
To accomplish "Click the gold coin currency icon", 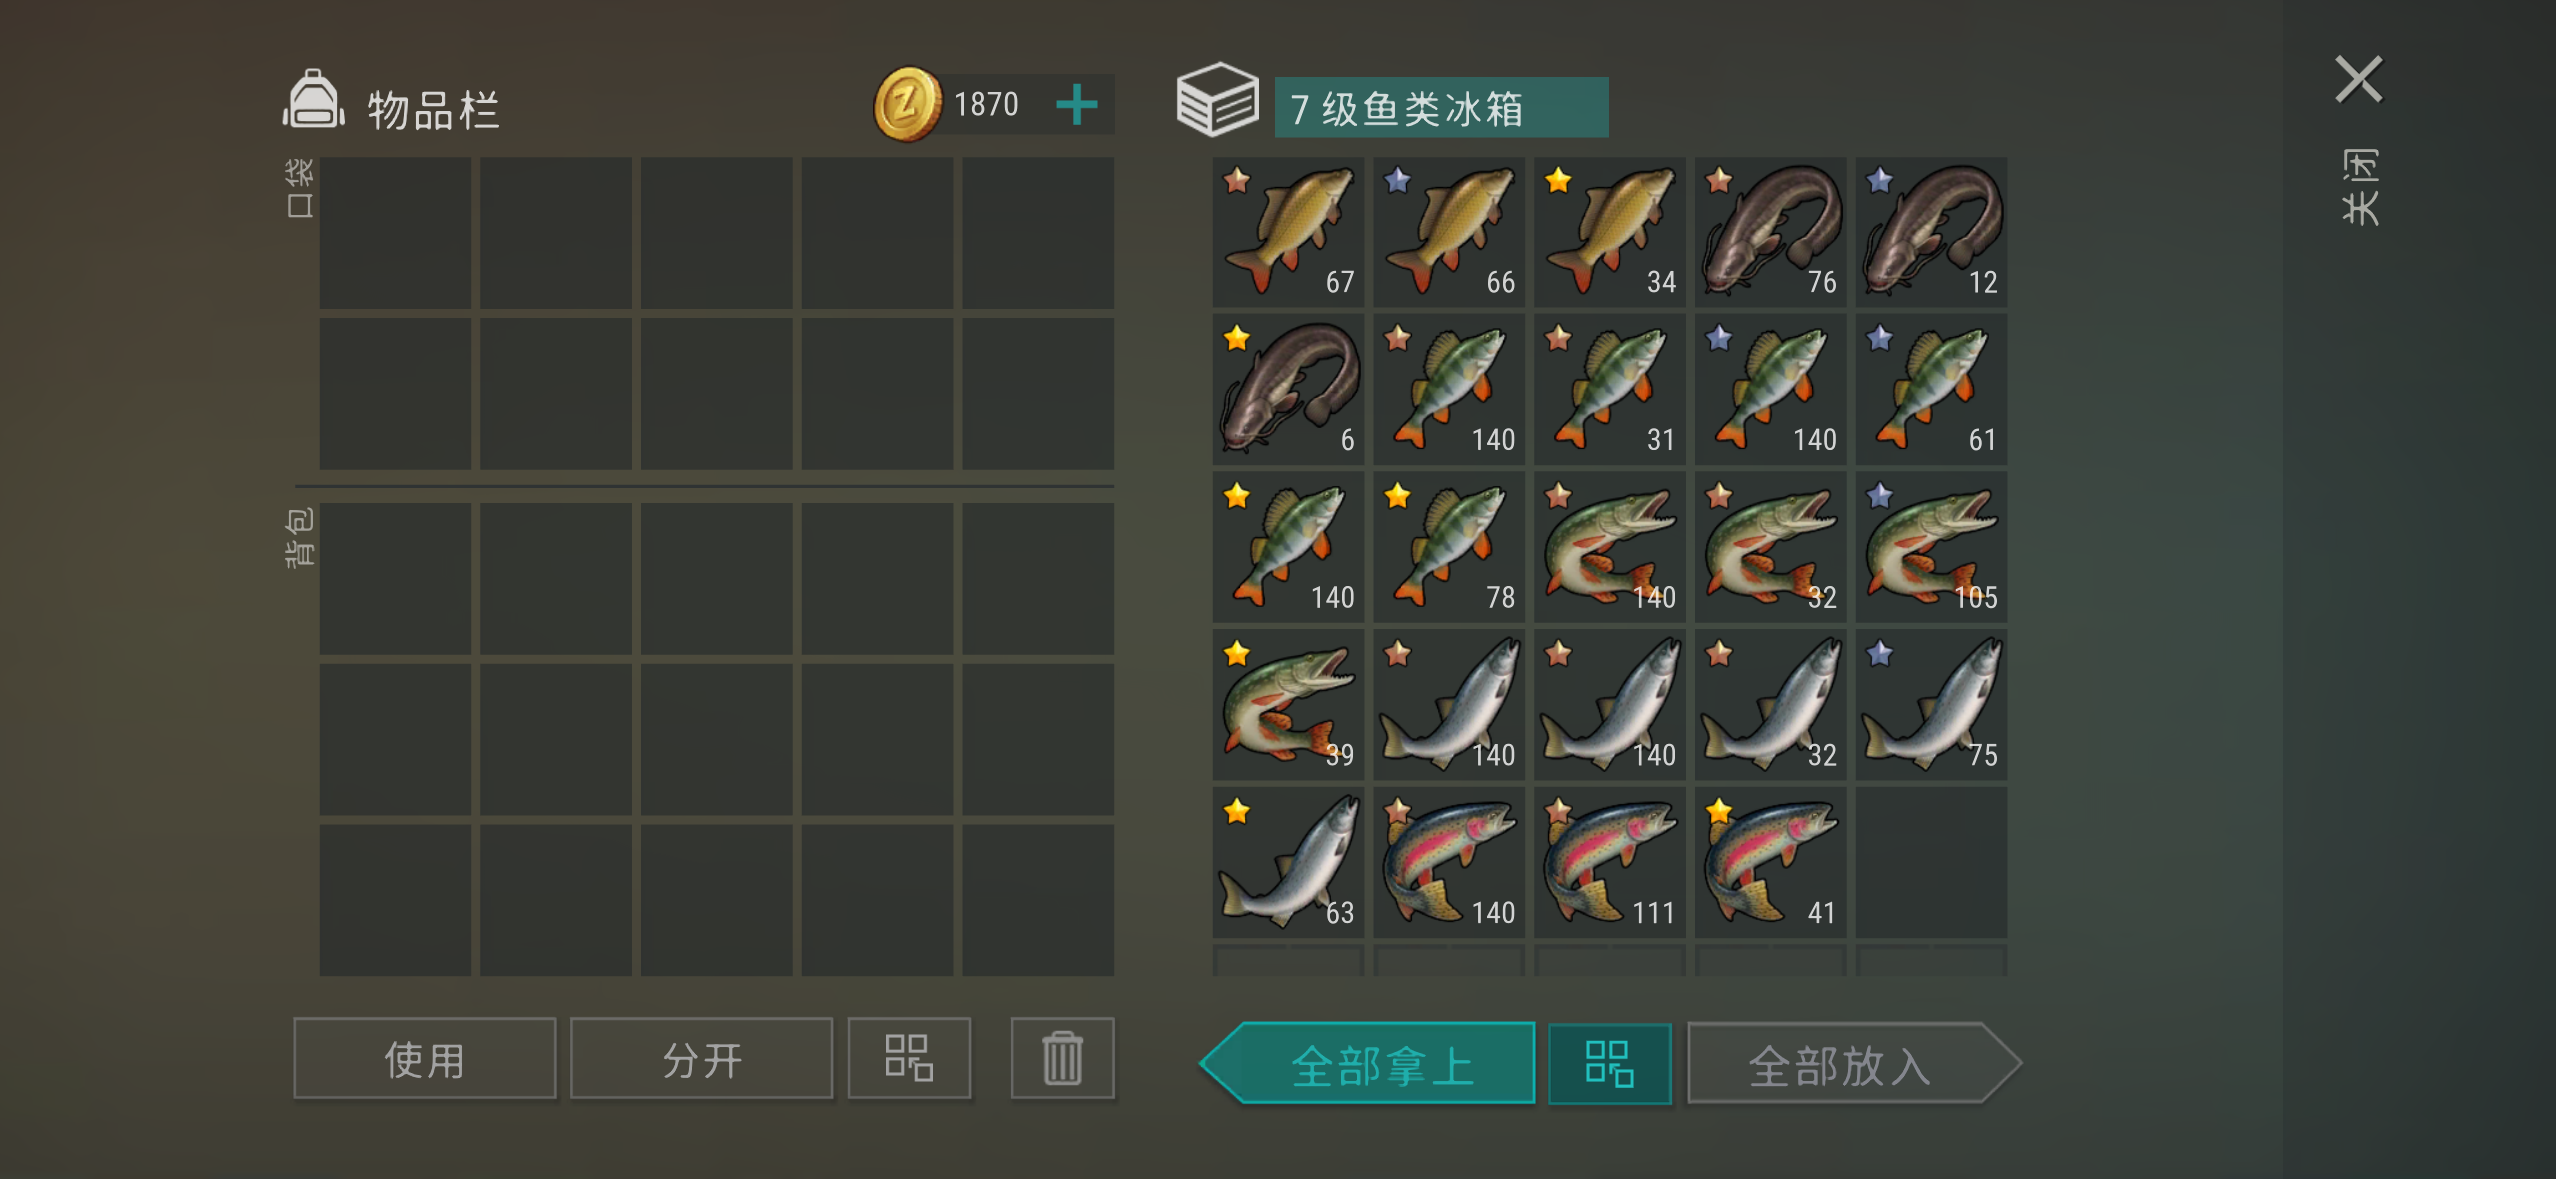I will tap(907, 104).
